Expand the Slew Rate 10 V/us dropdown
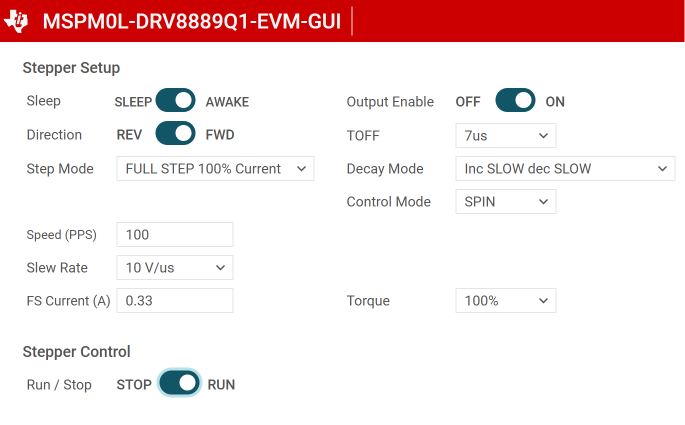This screenshot has width=685, height=425. tap(175, 267)
